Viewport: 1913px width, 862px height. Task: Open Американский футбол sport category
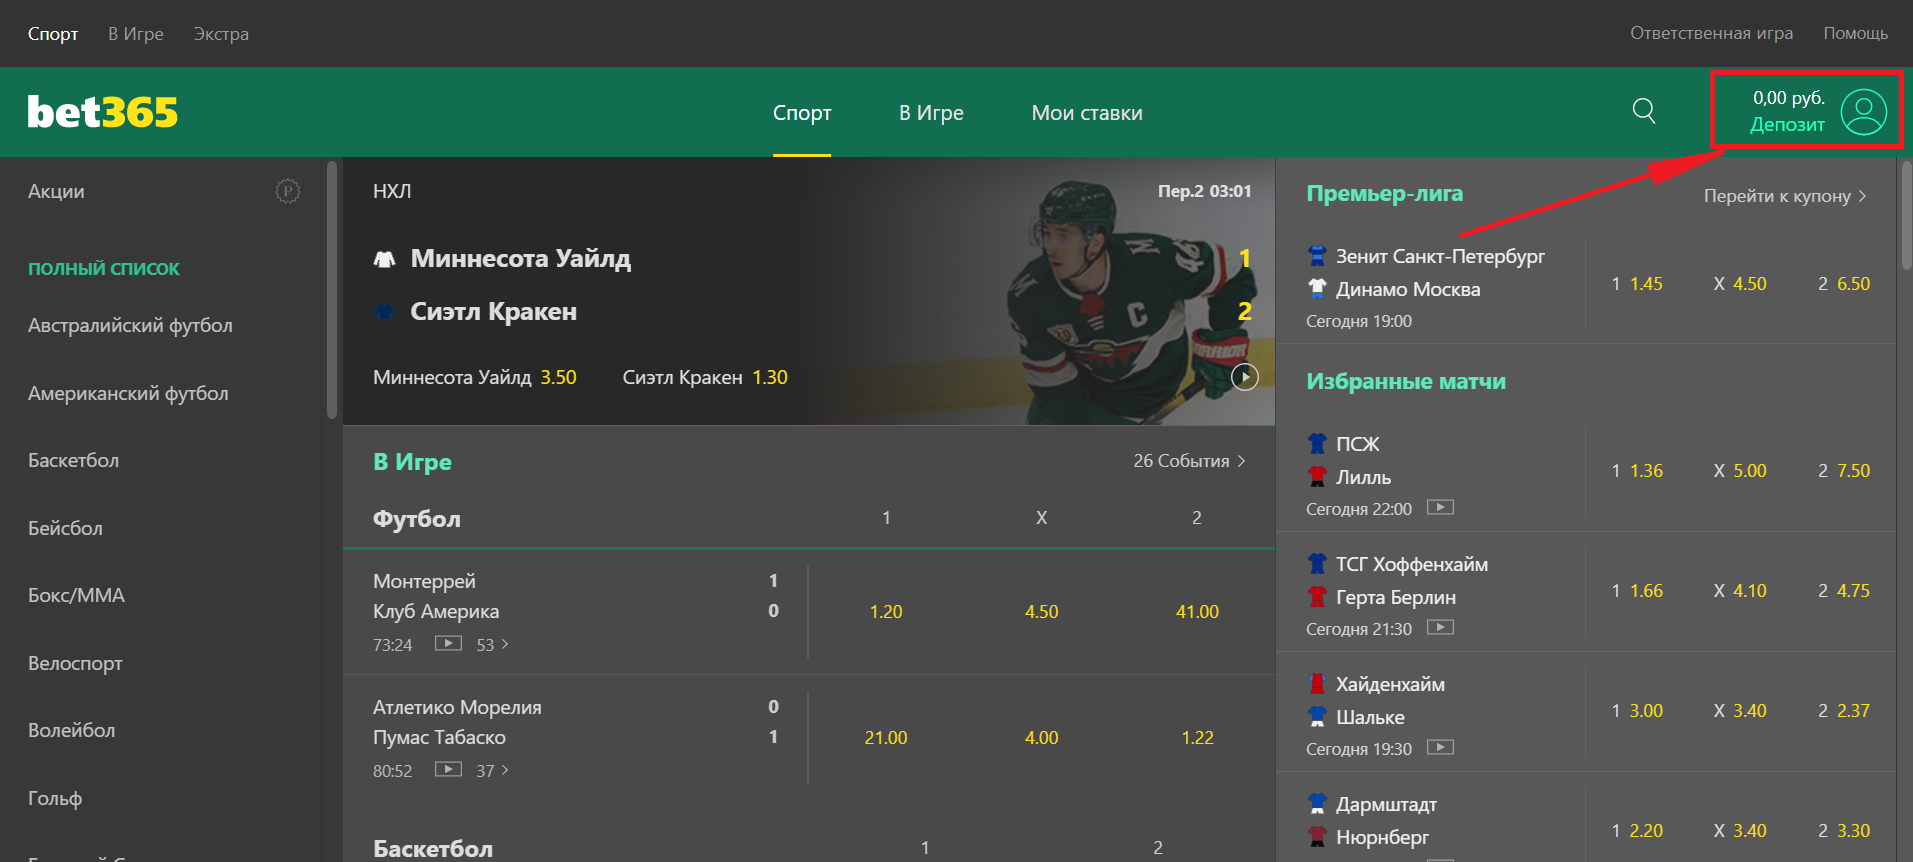tap(128, 394)
